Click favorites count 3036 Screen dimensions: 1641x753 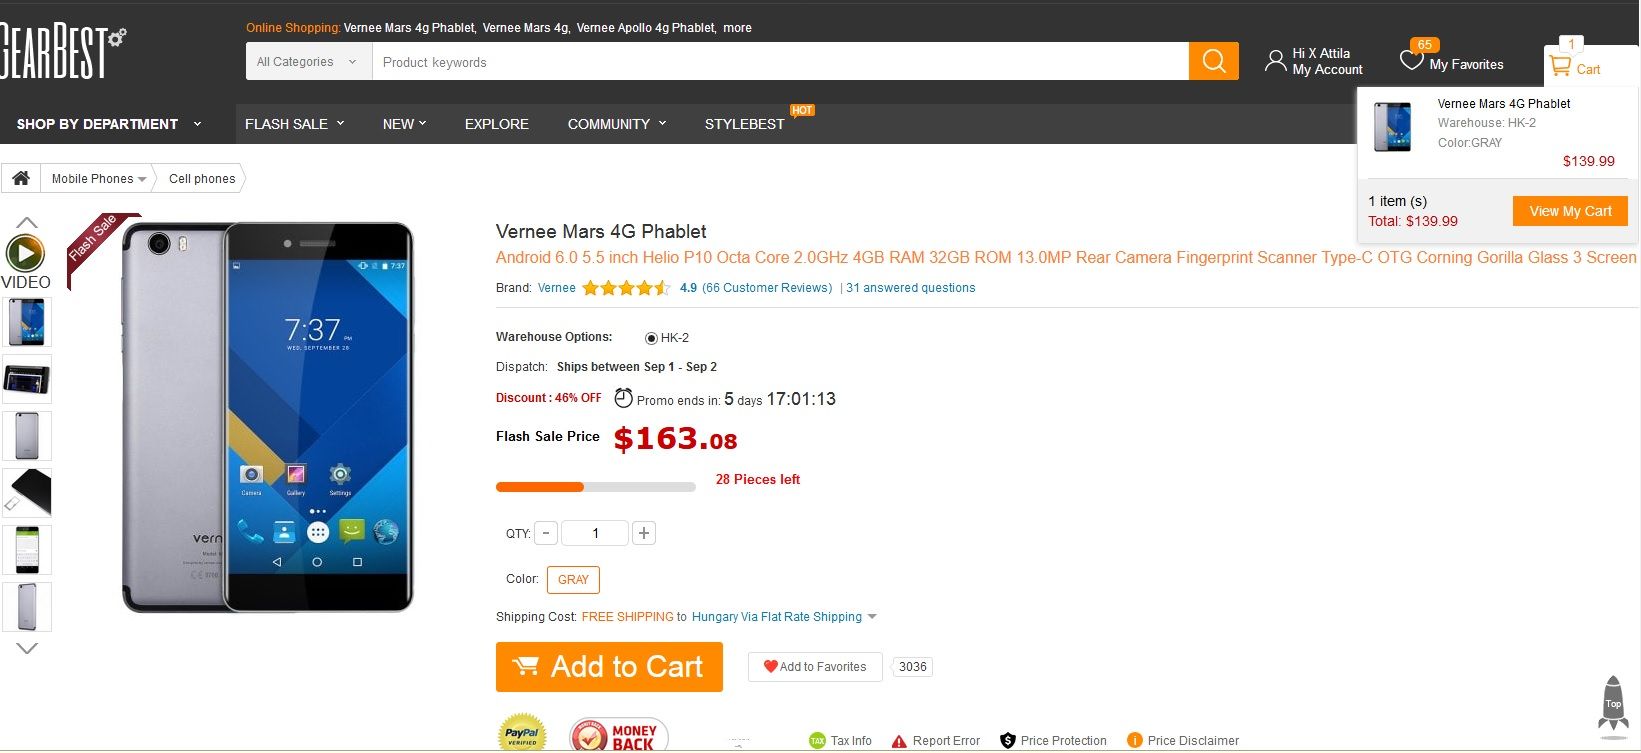913,667
